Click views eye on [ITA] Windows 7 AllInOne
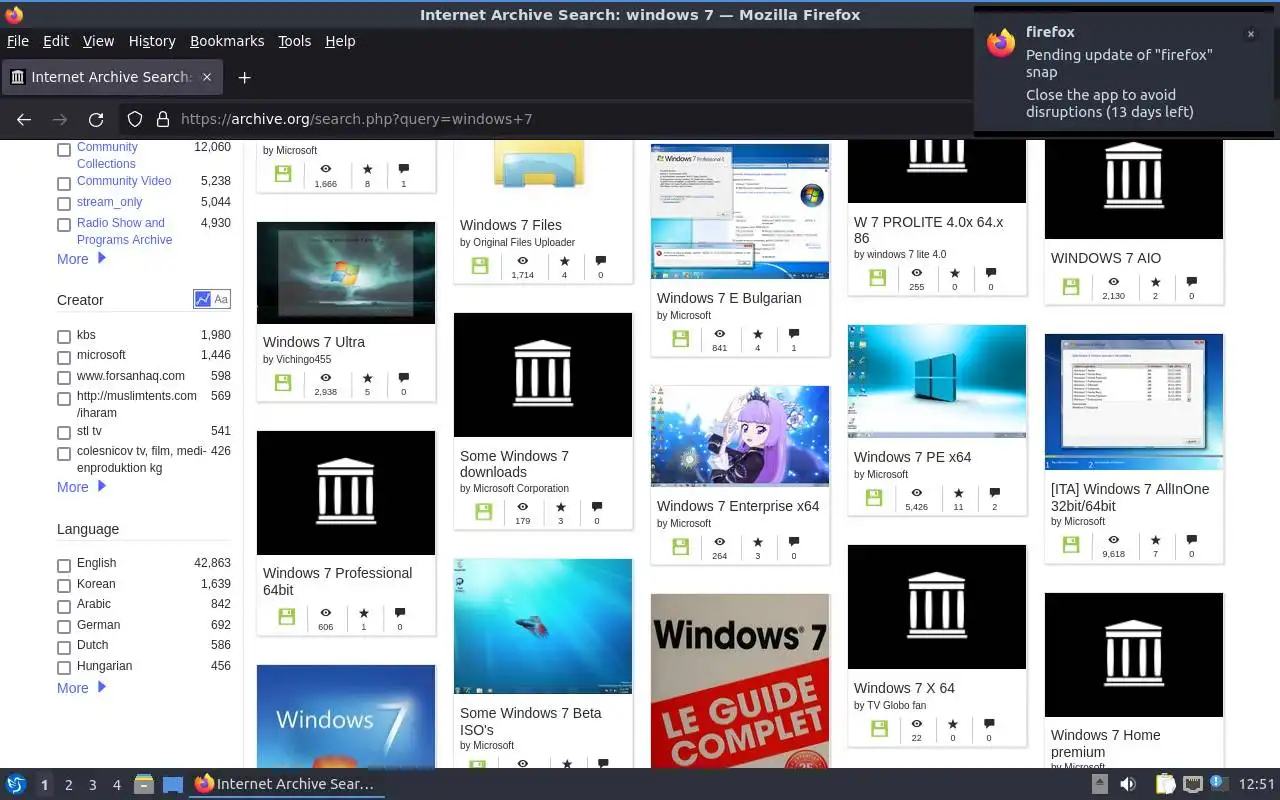 pyautogui.click(x=1113, y=540)
